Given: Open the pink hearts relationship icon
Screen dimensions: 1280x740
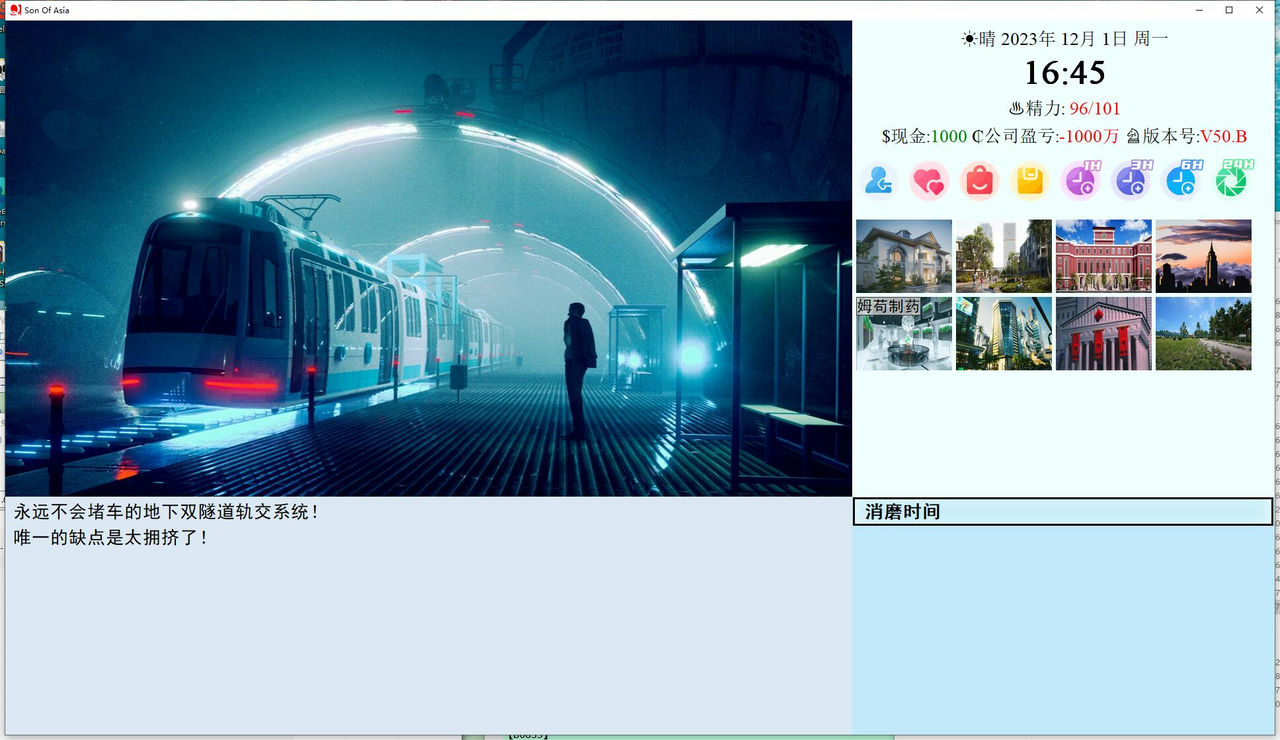Looking at the screenshot, I should coord(929,181).
